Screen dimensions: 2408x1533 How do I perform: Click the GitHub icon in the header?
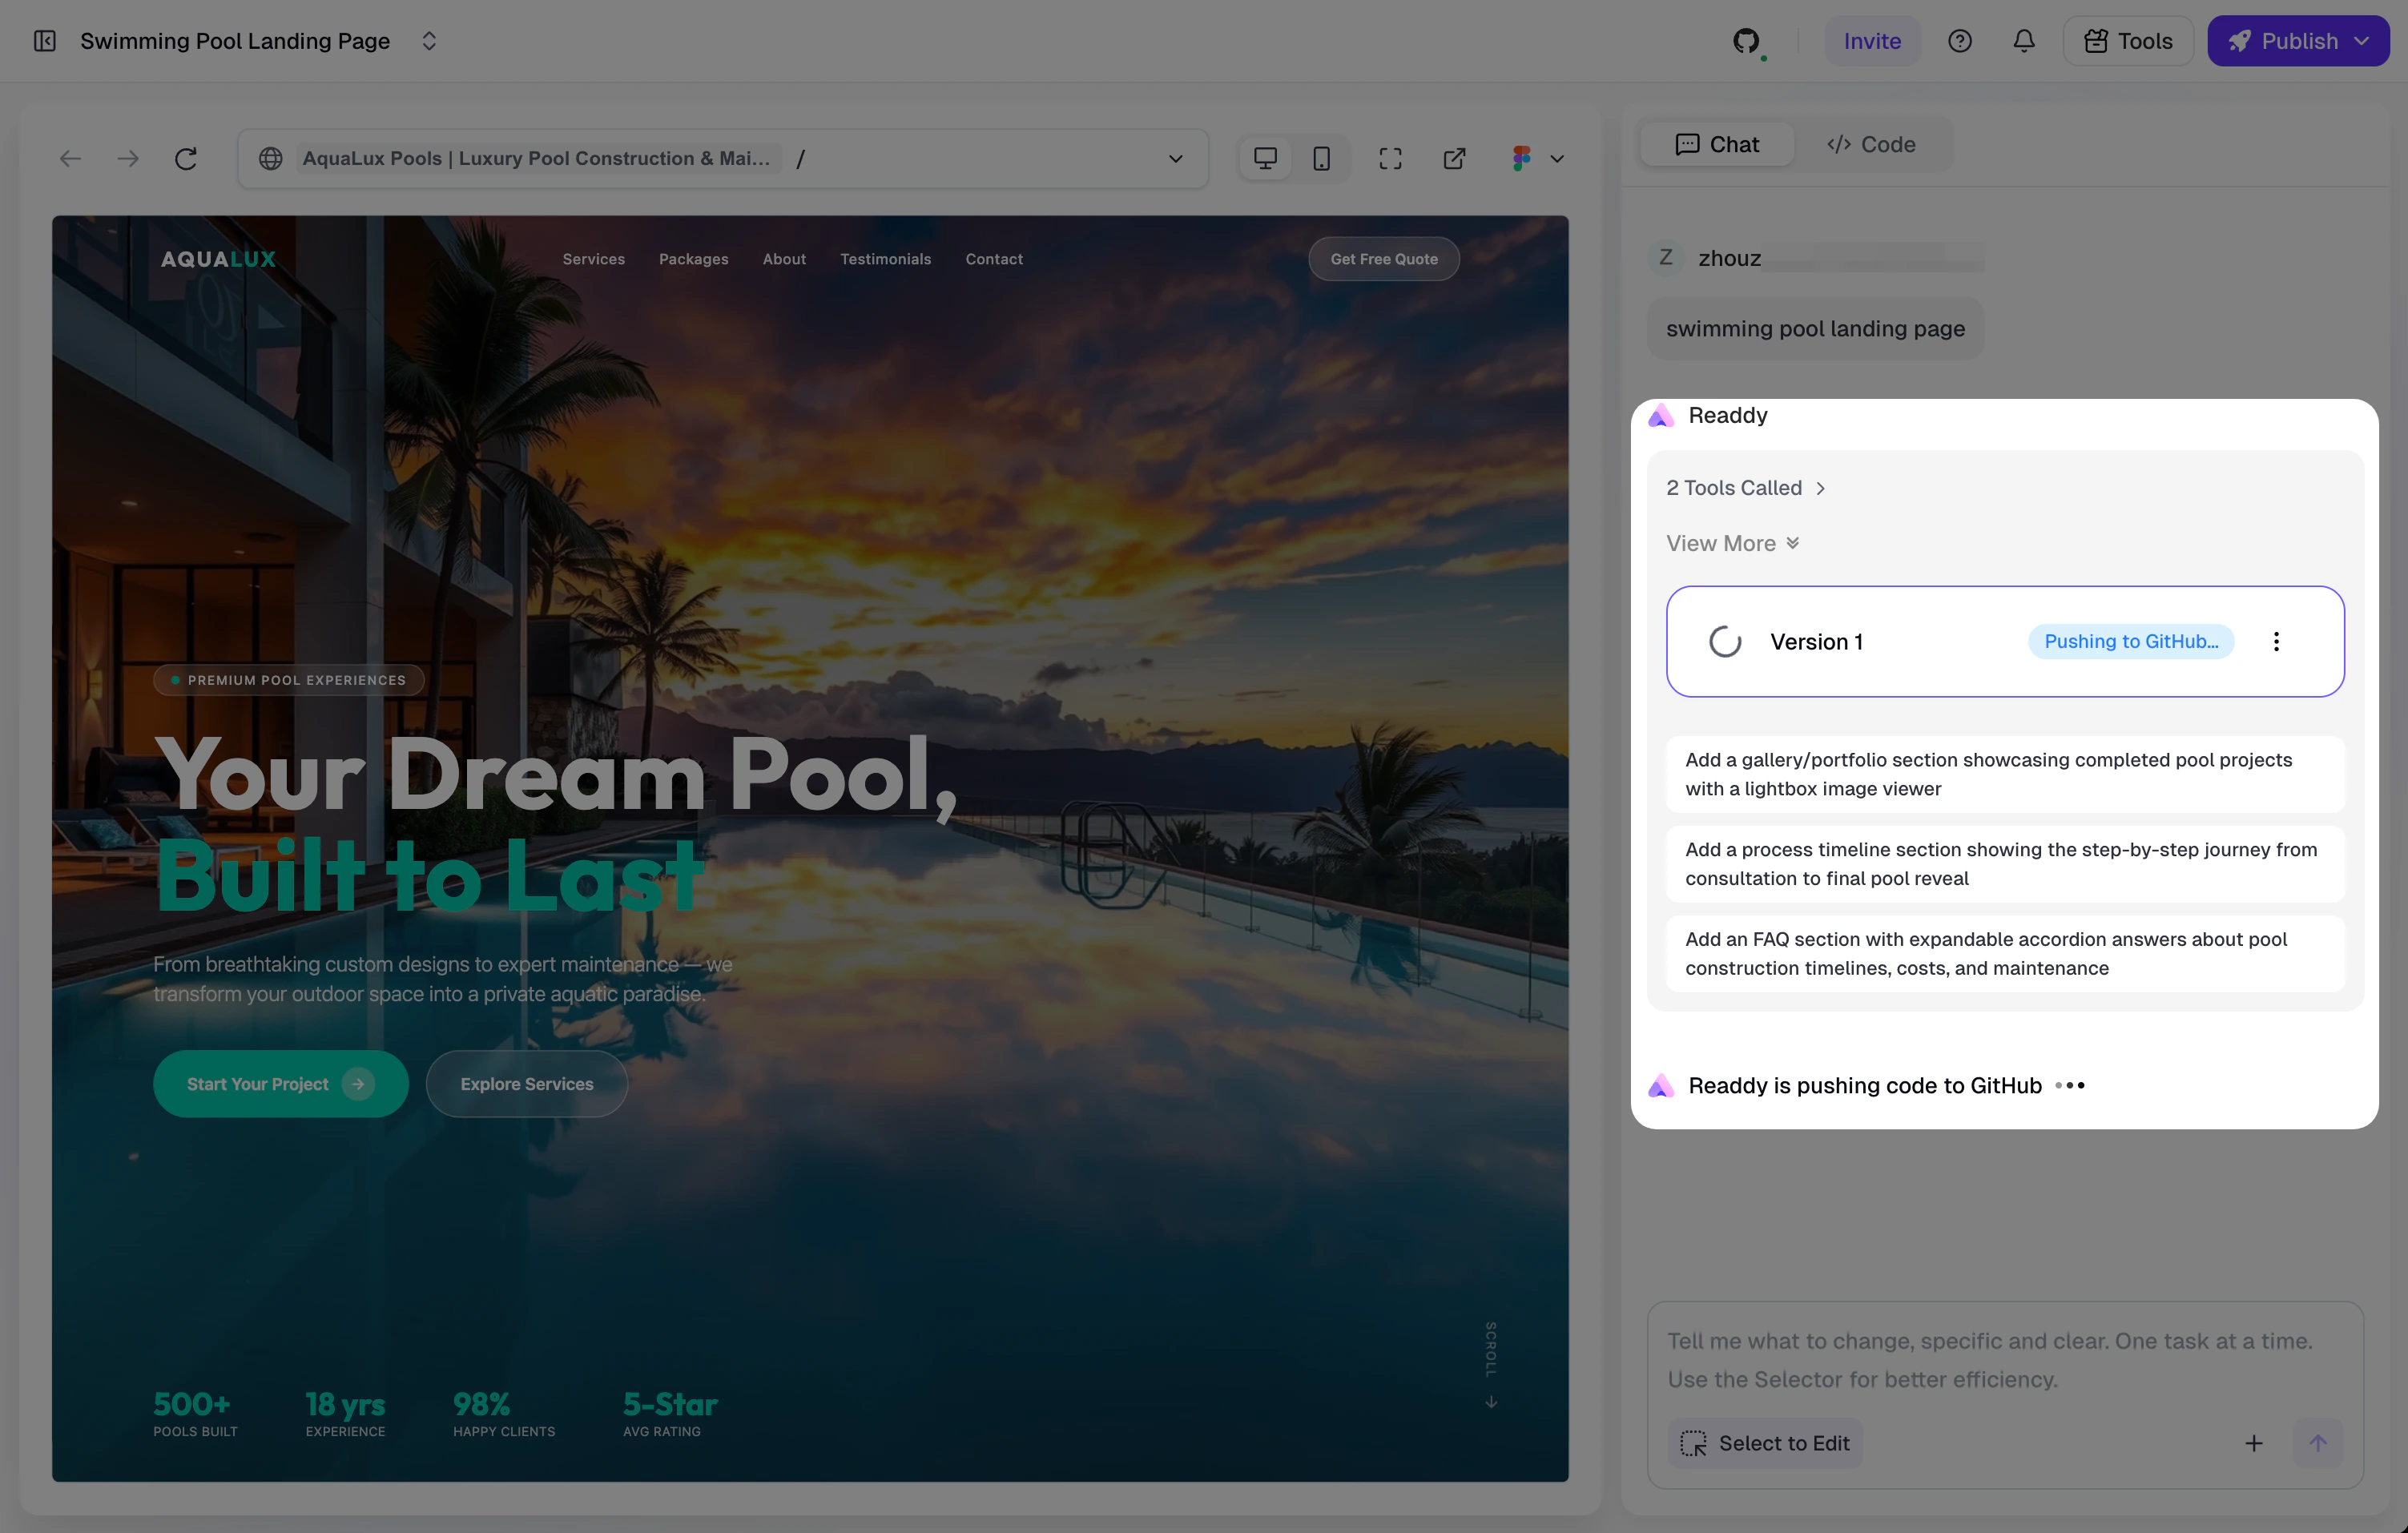1746,41
